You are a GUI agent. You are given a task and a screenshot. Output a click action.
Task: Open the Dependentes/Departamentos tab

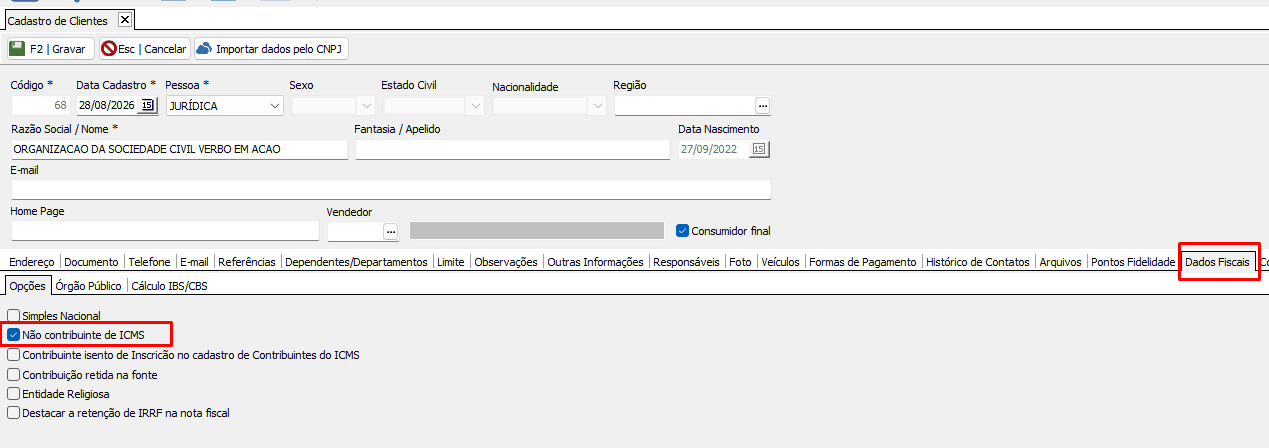(356, 262)
